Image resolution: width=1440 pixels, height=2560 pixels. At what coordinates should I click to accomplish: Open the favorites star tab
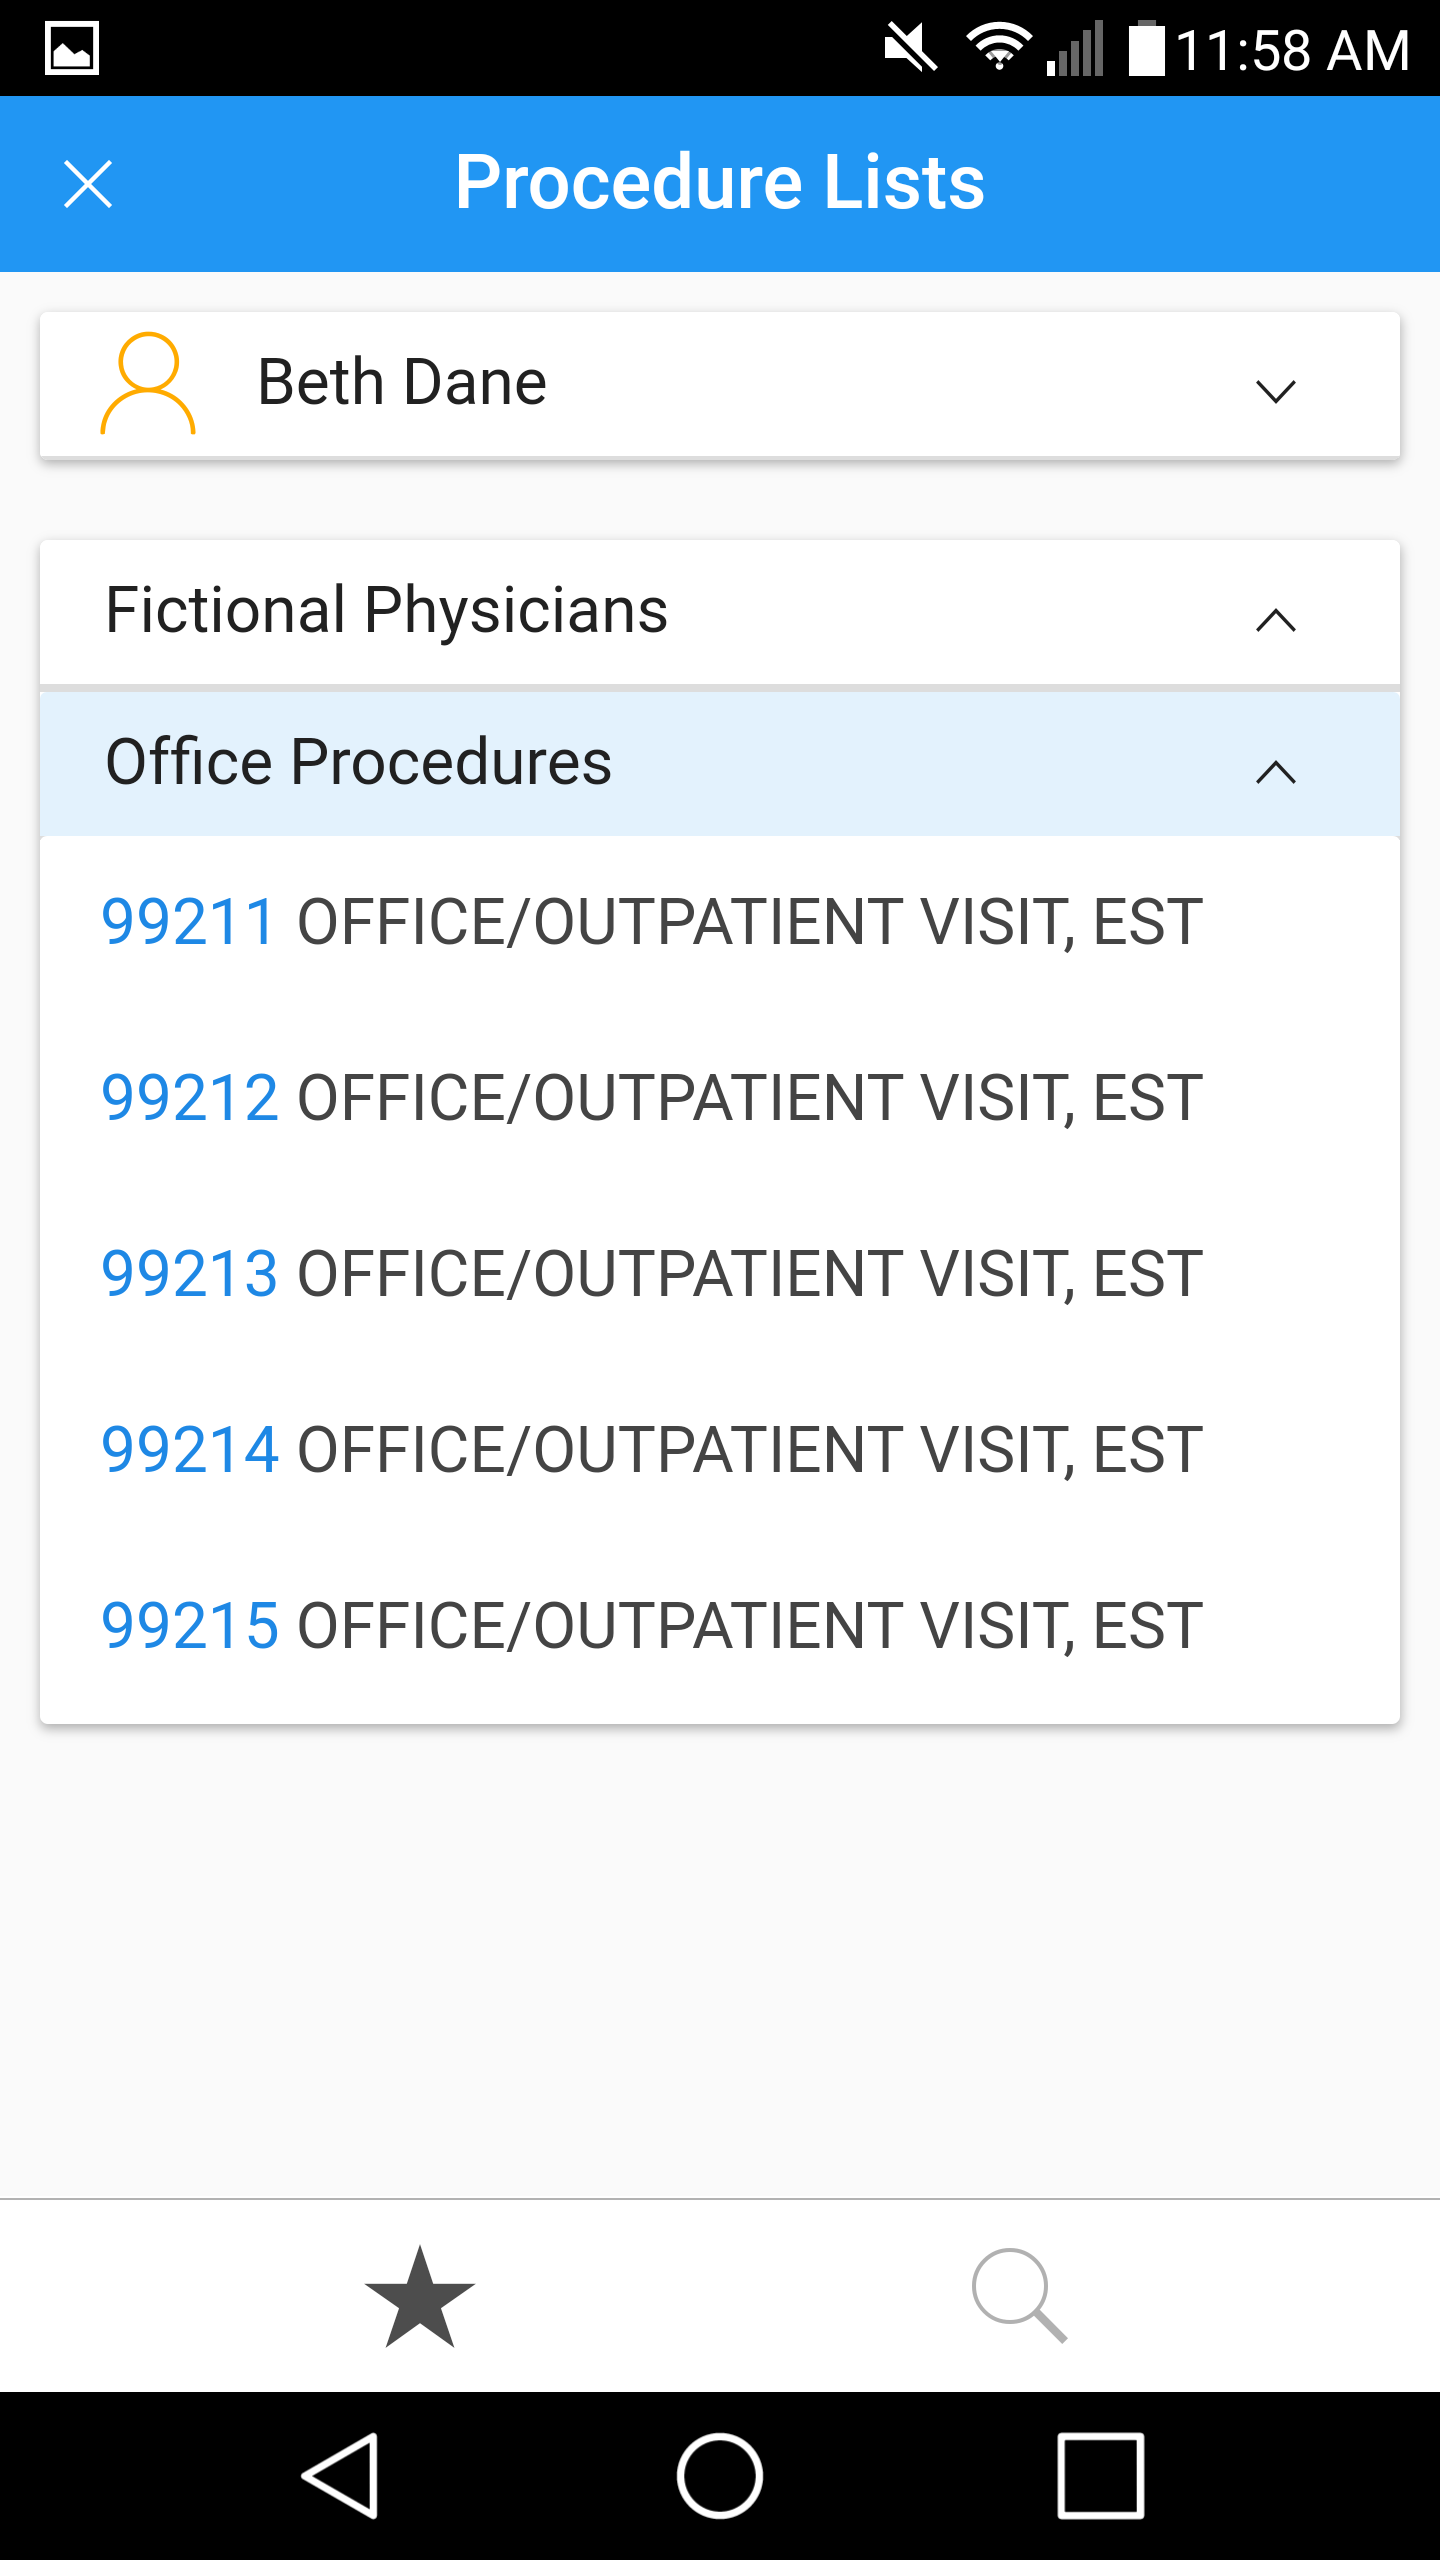420,2296
